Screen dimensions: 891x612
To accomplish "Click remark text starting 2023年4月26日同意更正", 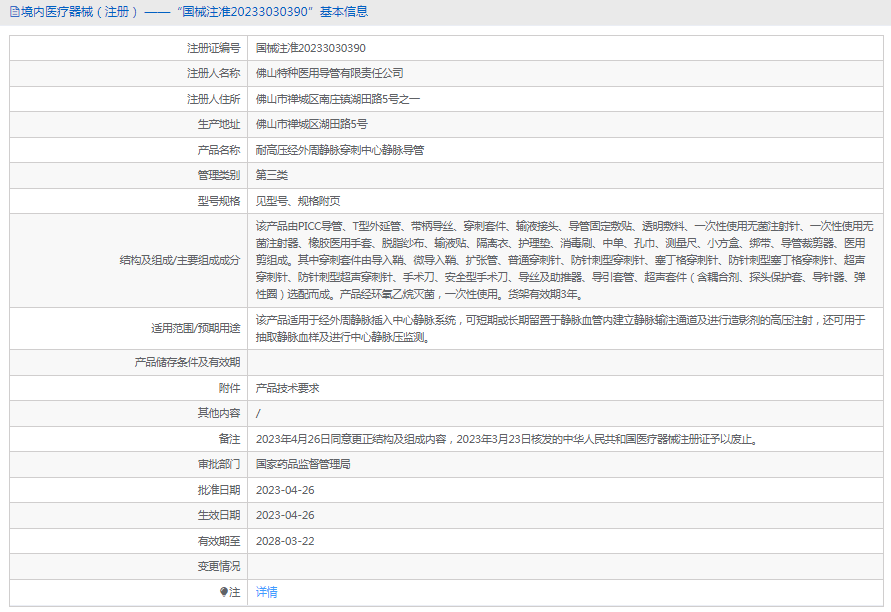I will tap(507, 439).
